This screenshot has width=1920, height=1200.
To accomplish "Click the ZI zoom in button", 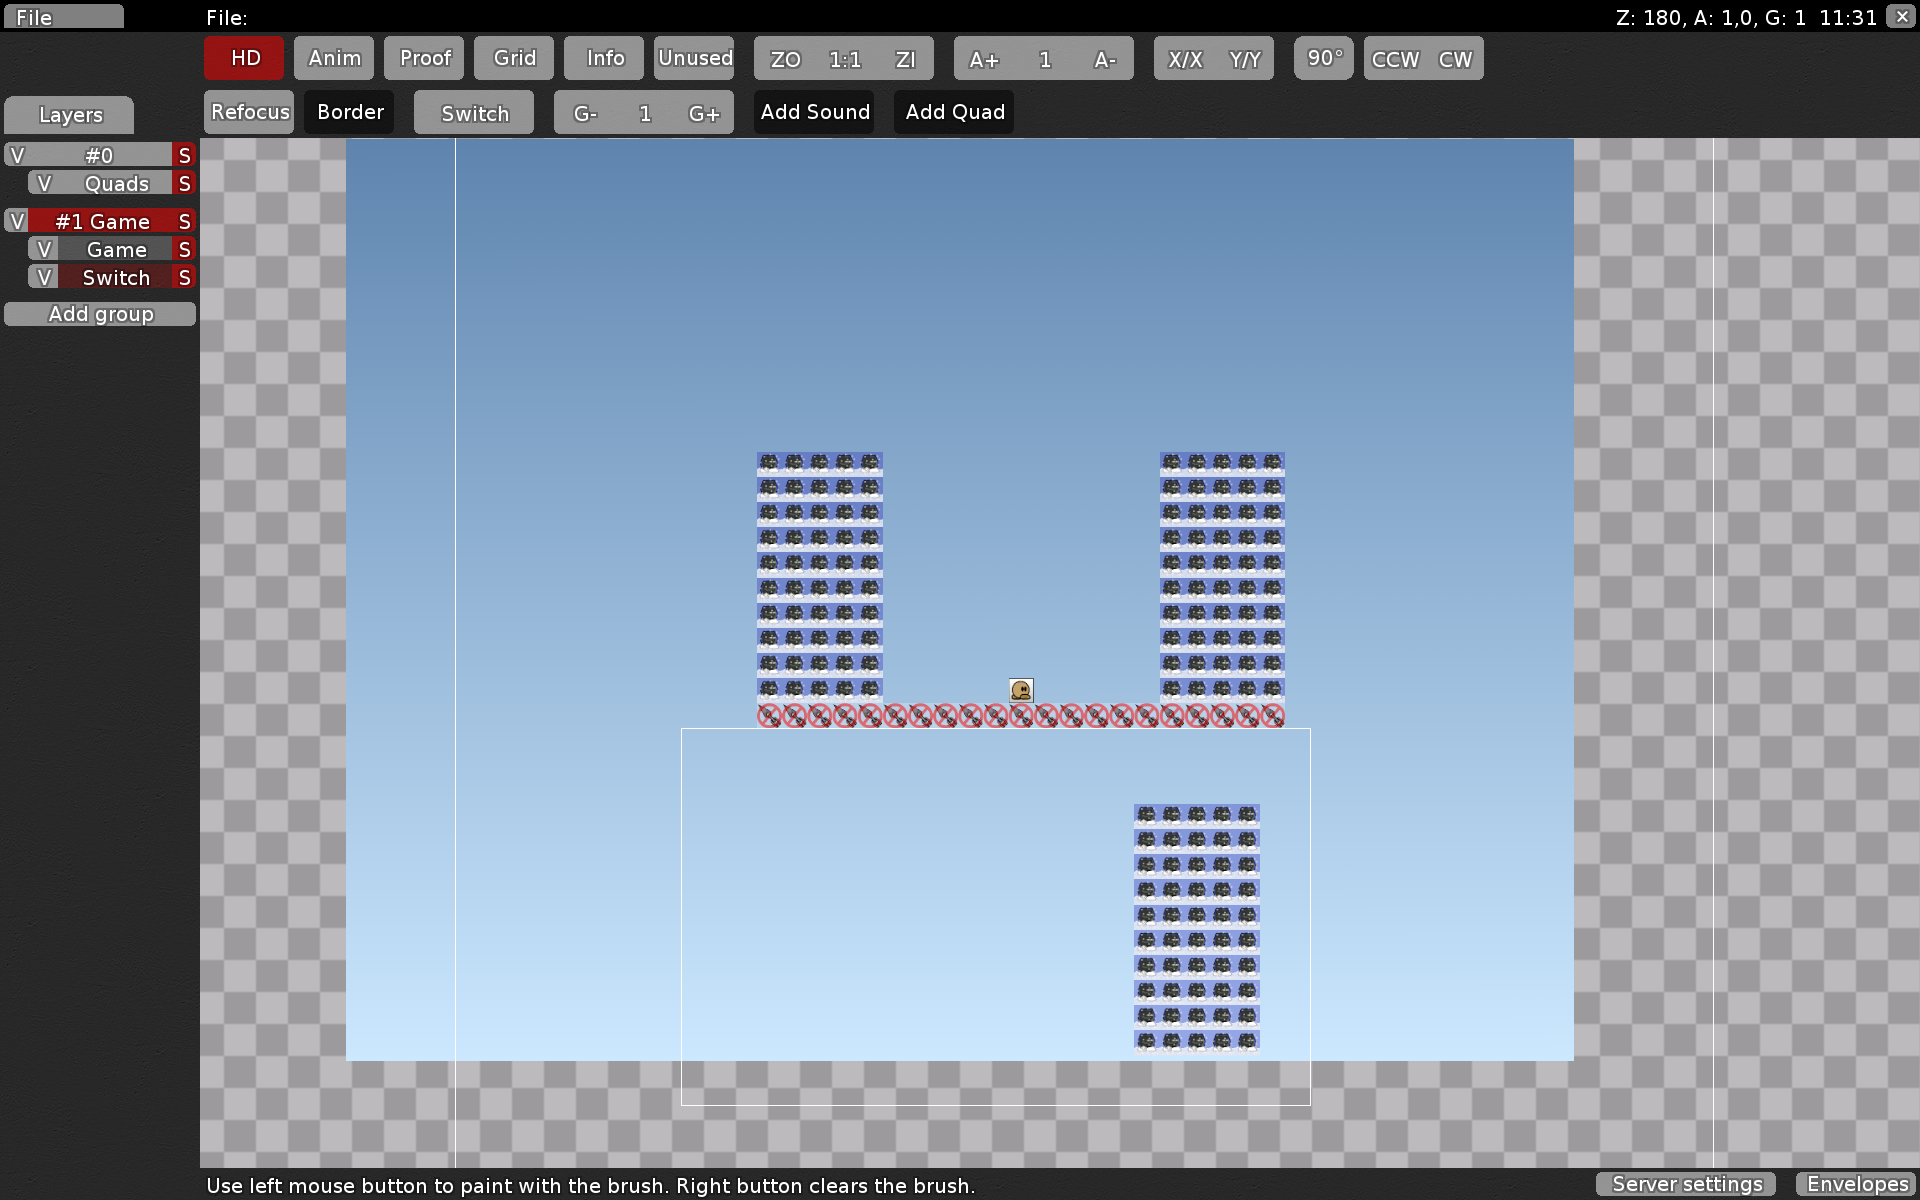I will [905, 59].
